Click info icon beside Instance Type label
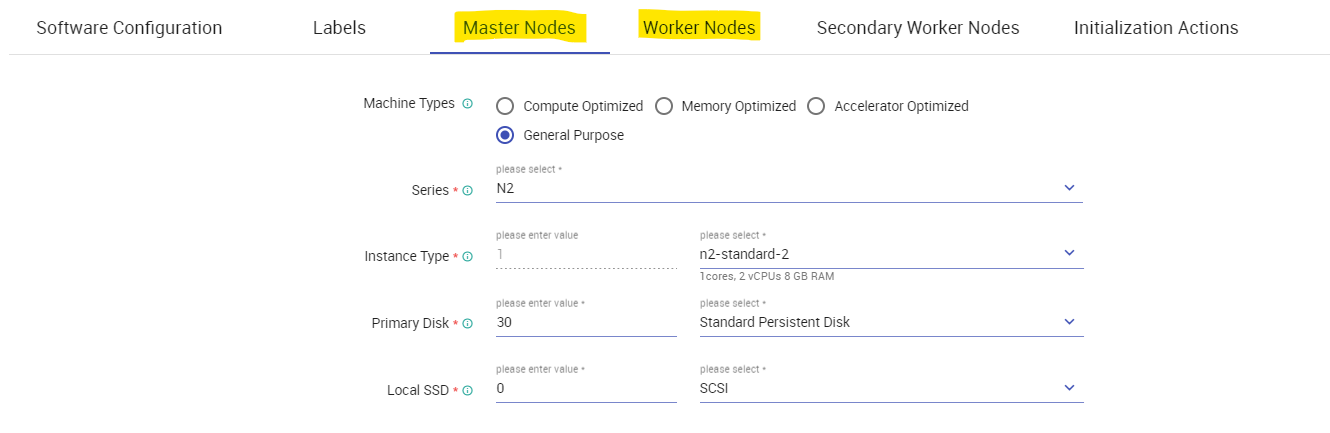 click(x=467, y=257)
